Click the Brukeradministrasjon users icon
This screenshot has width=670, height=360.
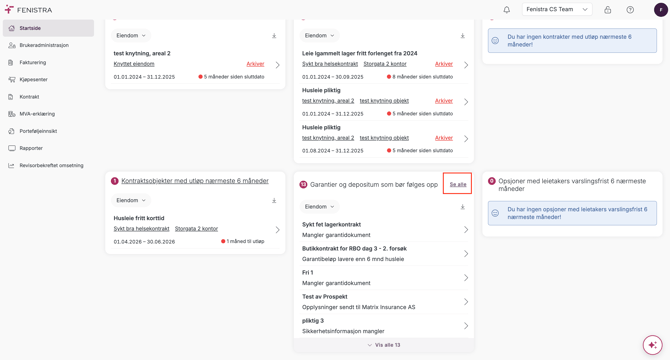point(12,45)
